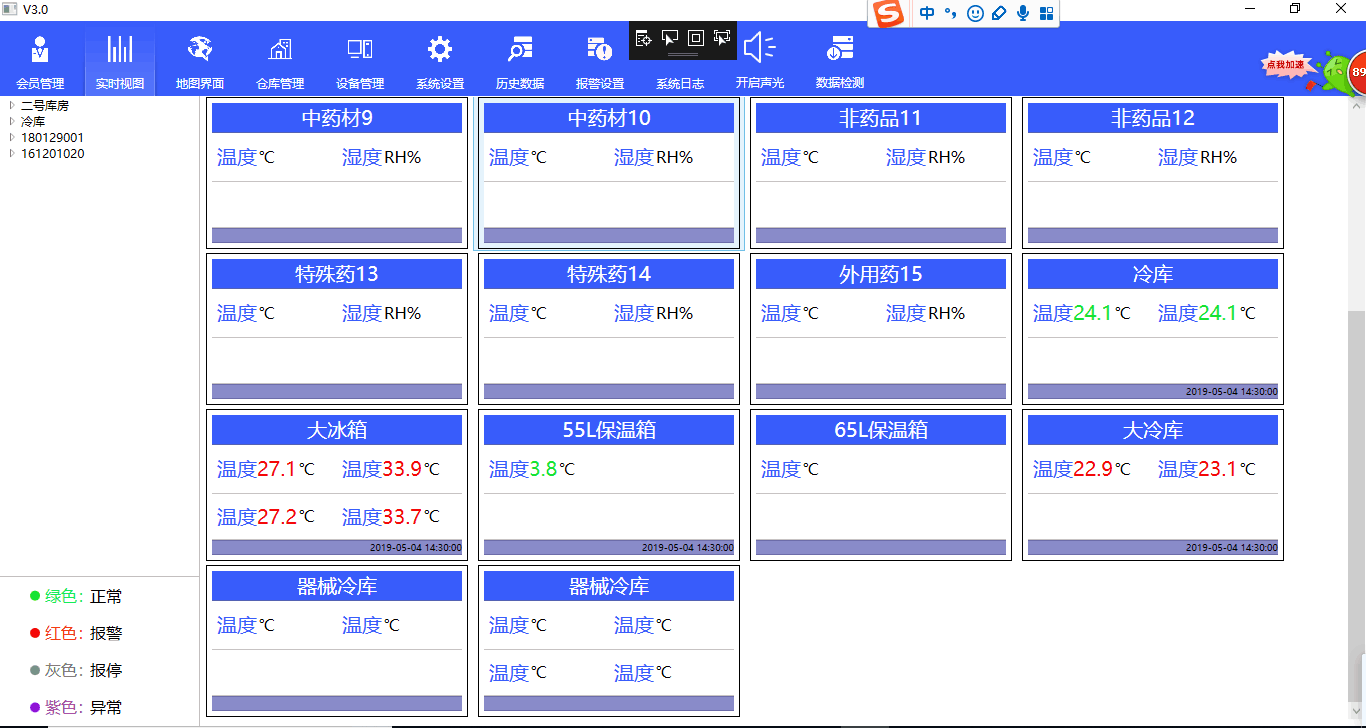Open 数据检测 data detection icon
The image size is (1366, 728).
pyautogui.click(x=840, y=49)
